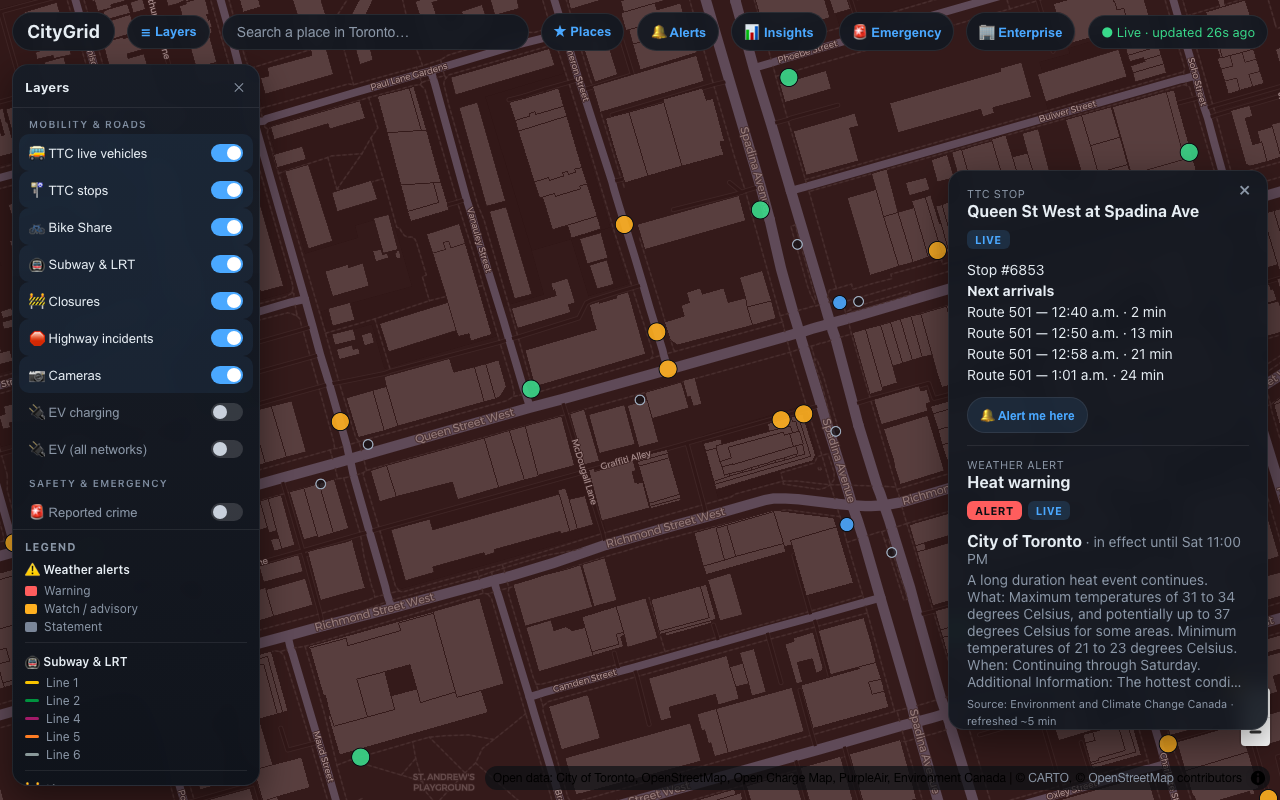
Task: Disable the Highway incidents layer switch
Action: (x=227, y=338)
